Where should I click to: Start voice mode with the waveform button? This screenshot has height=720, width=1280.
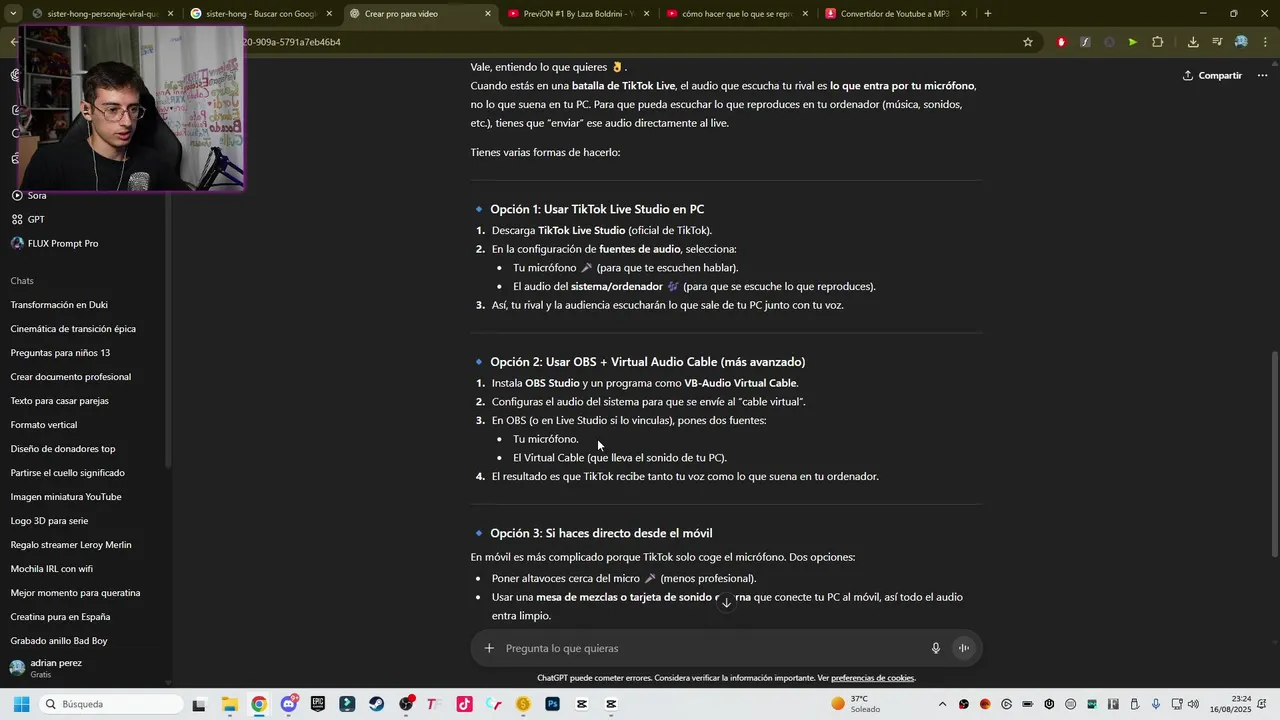964,648
